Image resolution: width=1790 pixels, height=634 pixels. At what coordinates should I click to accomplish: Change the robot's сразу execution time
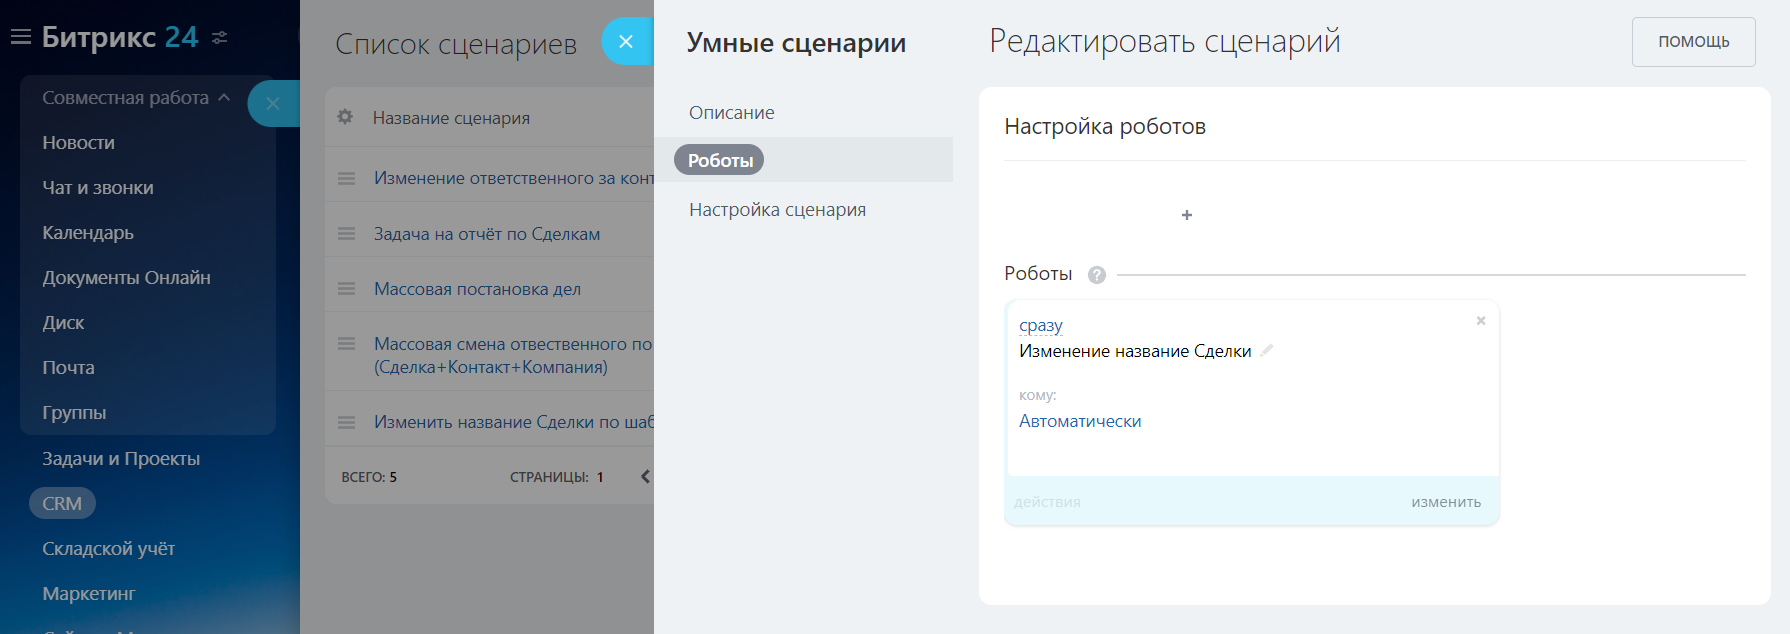[x=1040, y=326]
